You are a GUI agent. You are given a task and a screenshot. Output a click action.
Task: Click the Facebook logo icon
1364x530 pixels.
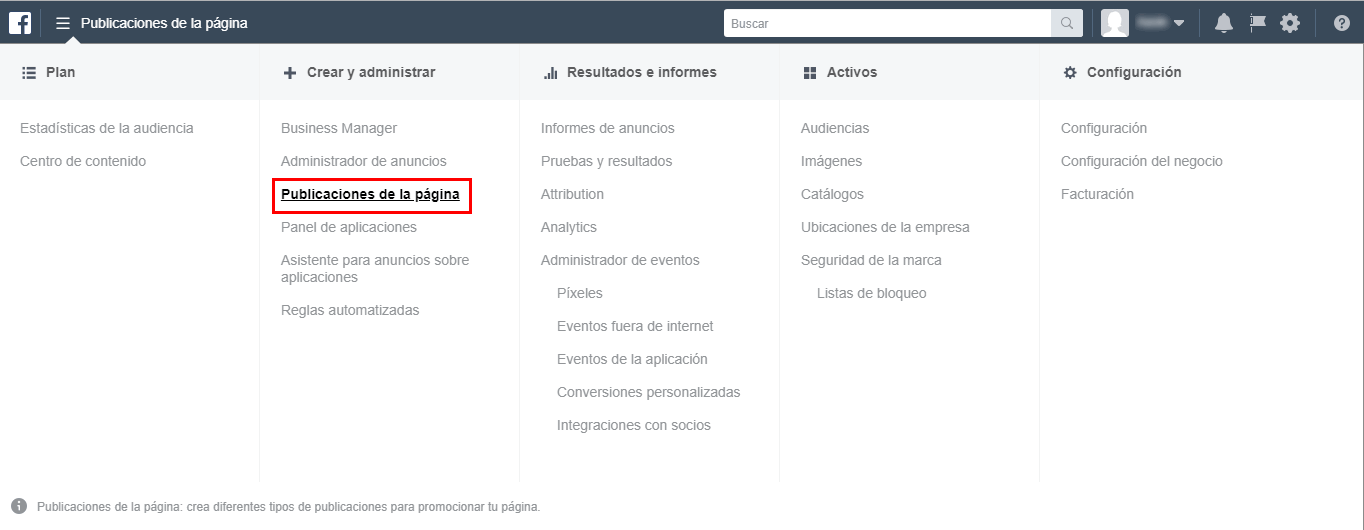click(20, 22)
